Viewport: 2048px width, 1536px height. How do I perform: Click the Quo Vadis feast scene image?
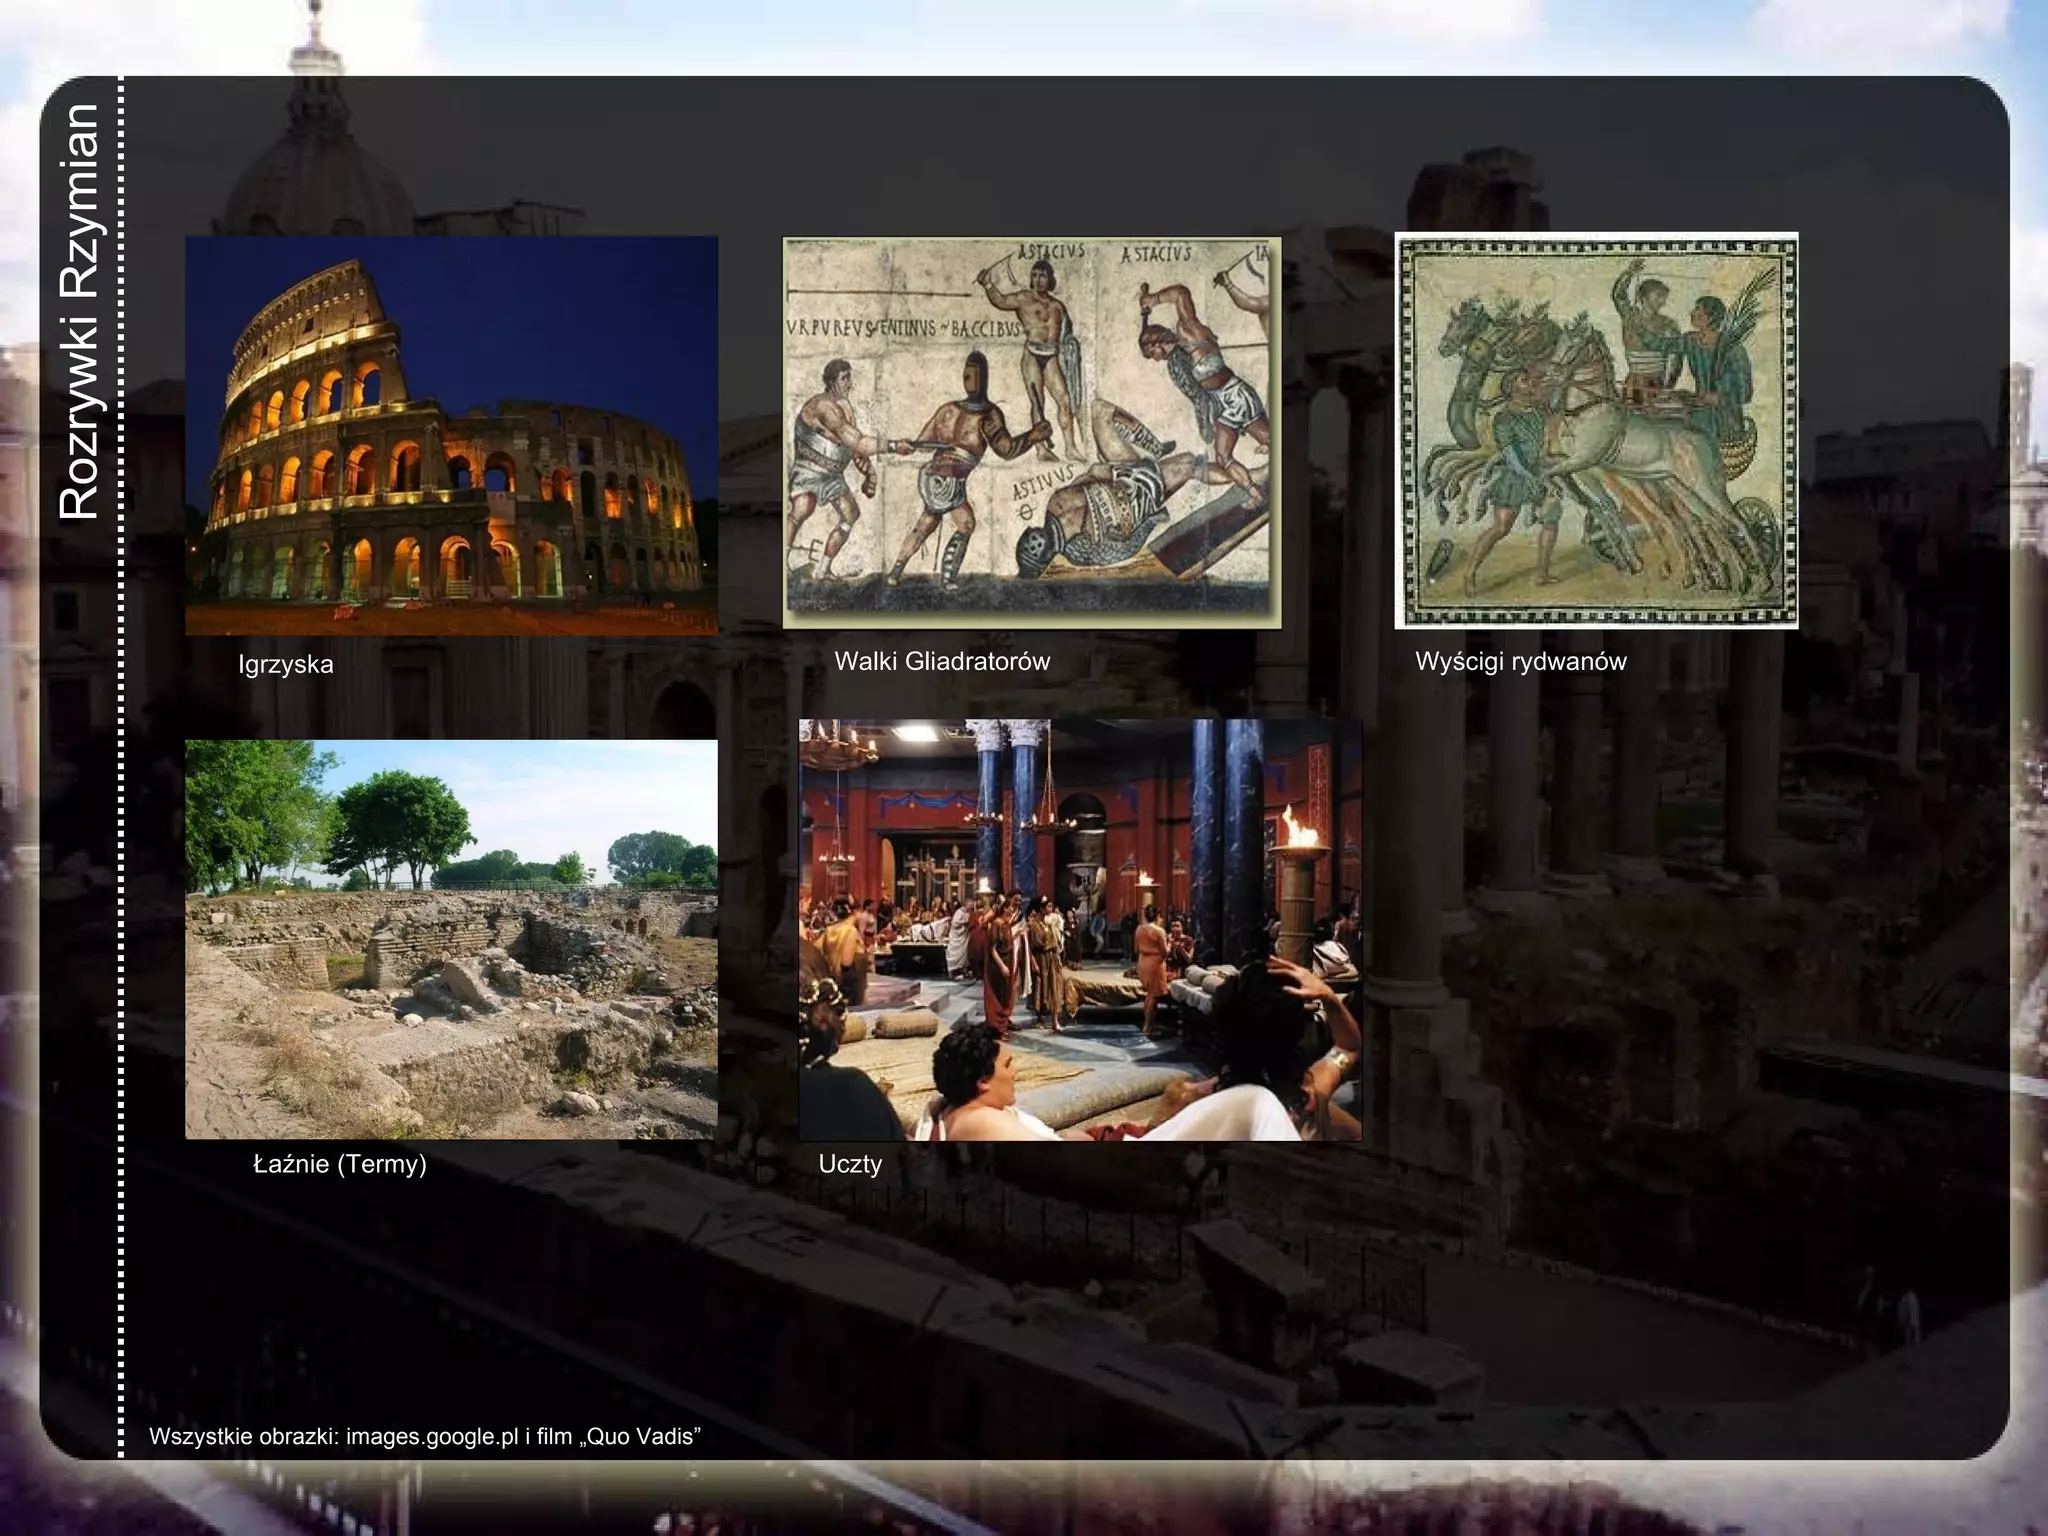click(x=1080, y=930)
